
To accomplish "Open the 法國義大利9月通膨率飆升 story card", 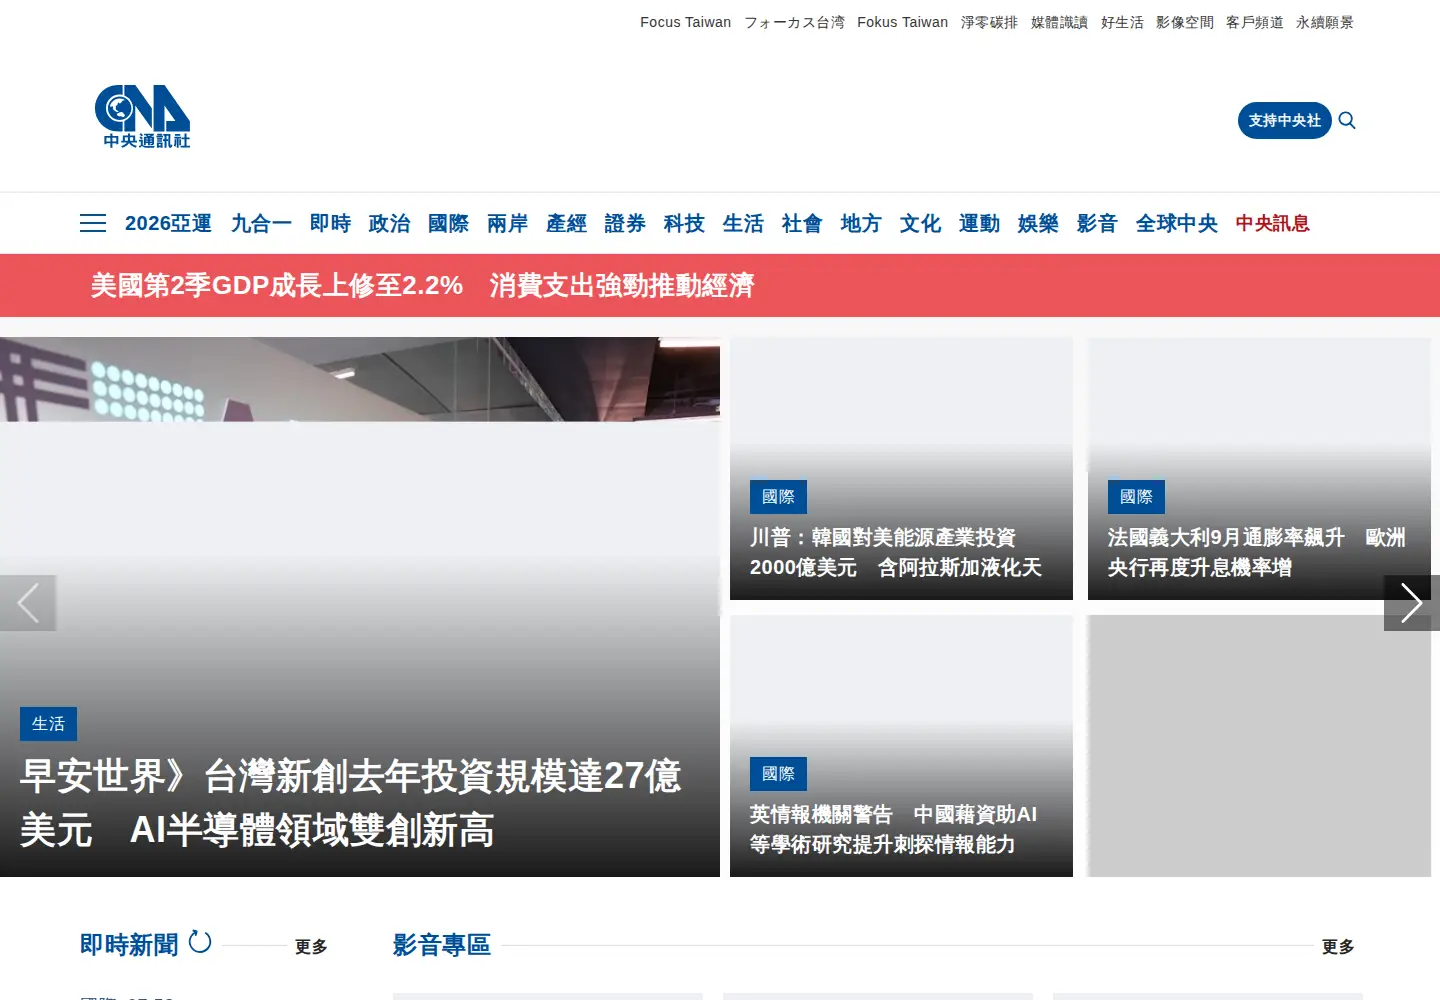I will click(1259, 469).
